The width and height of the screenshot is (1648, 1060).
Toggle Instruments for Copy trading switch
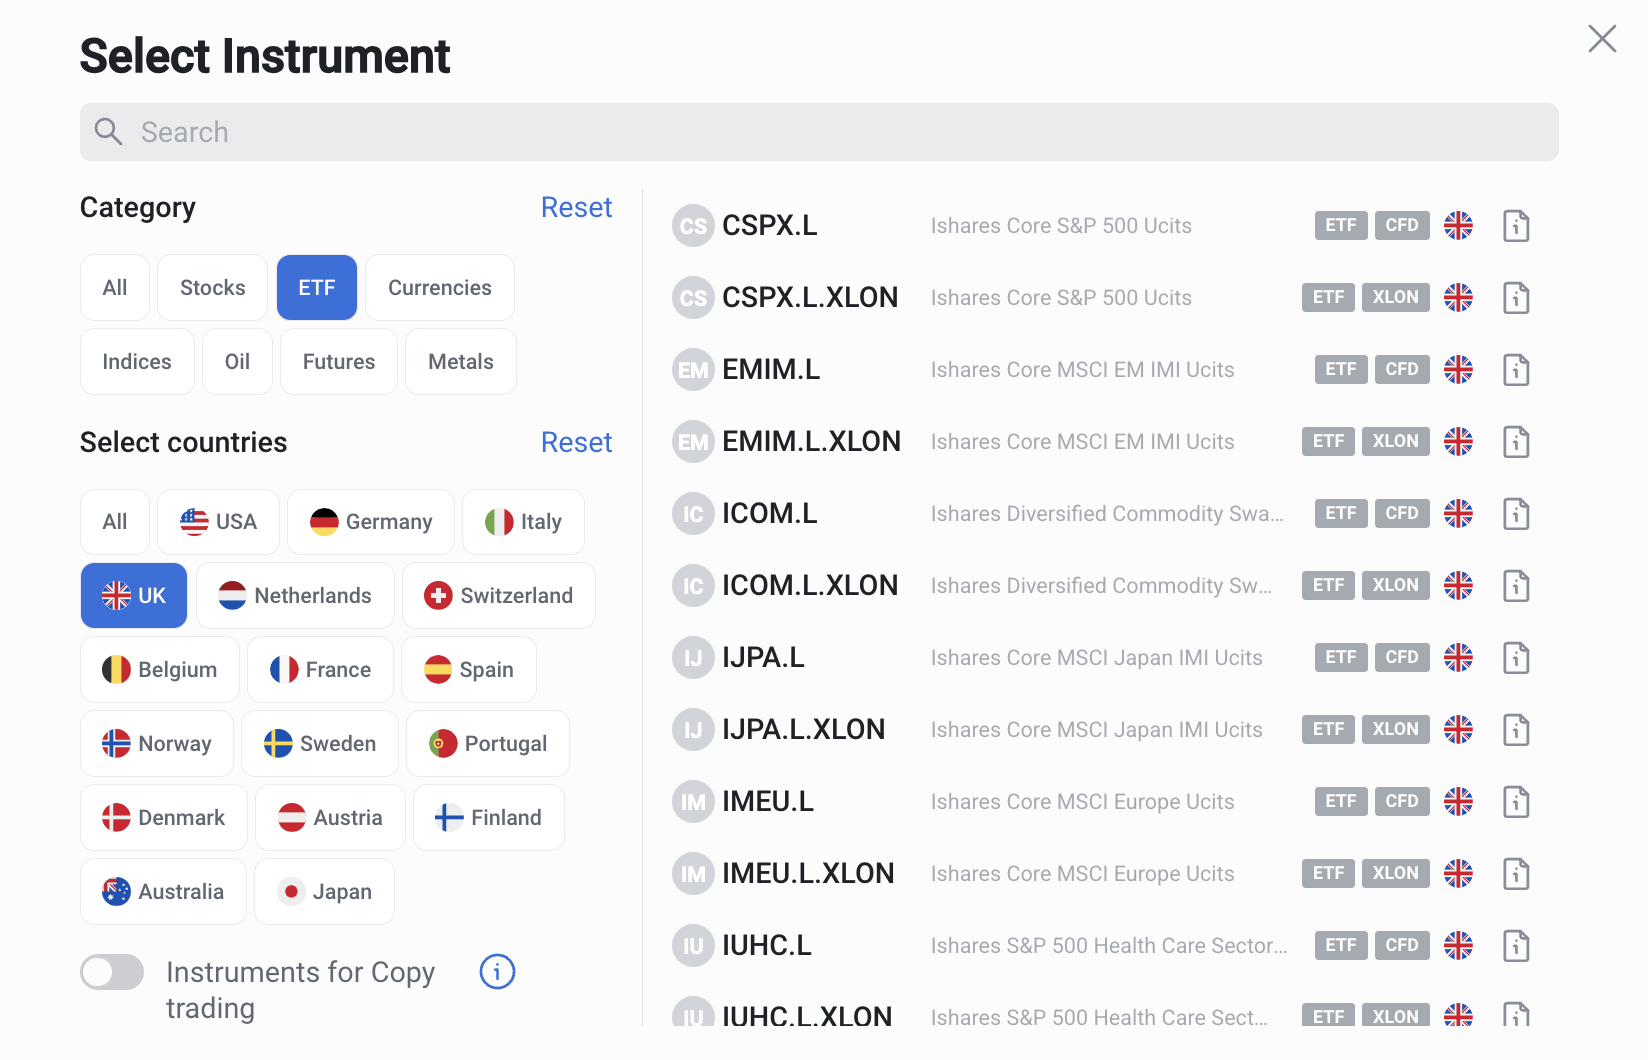pyautogui.click(x=112, y=972)
